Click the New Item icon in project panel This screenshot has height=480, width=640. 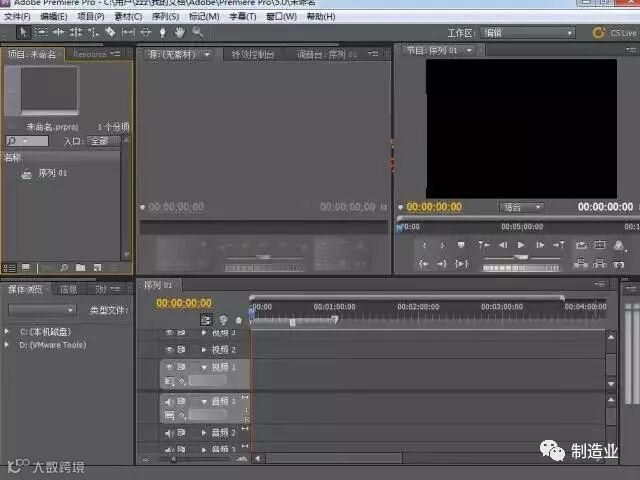pyautogui.click(x=97, y=267)
